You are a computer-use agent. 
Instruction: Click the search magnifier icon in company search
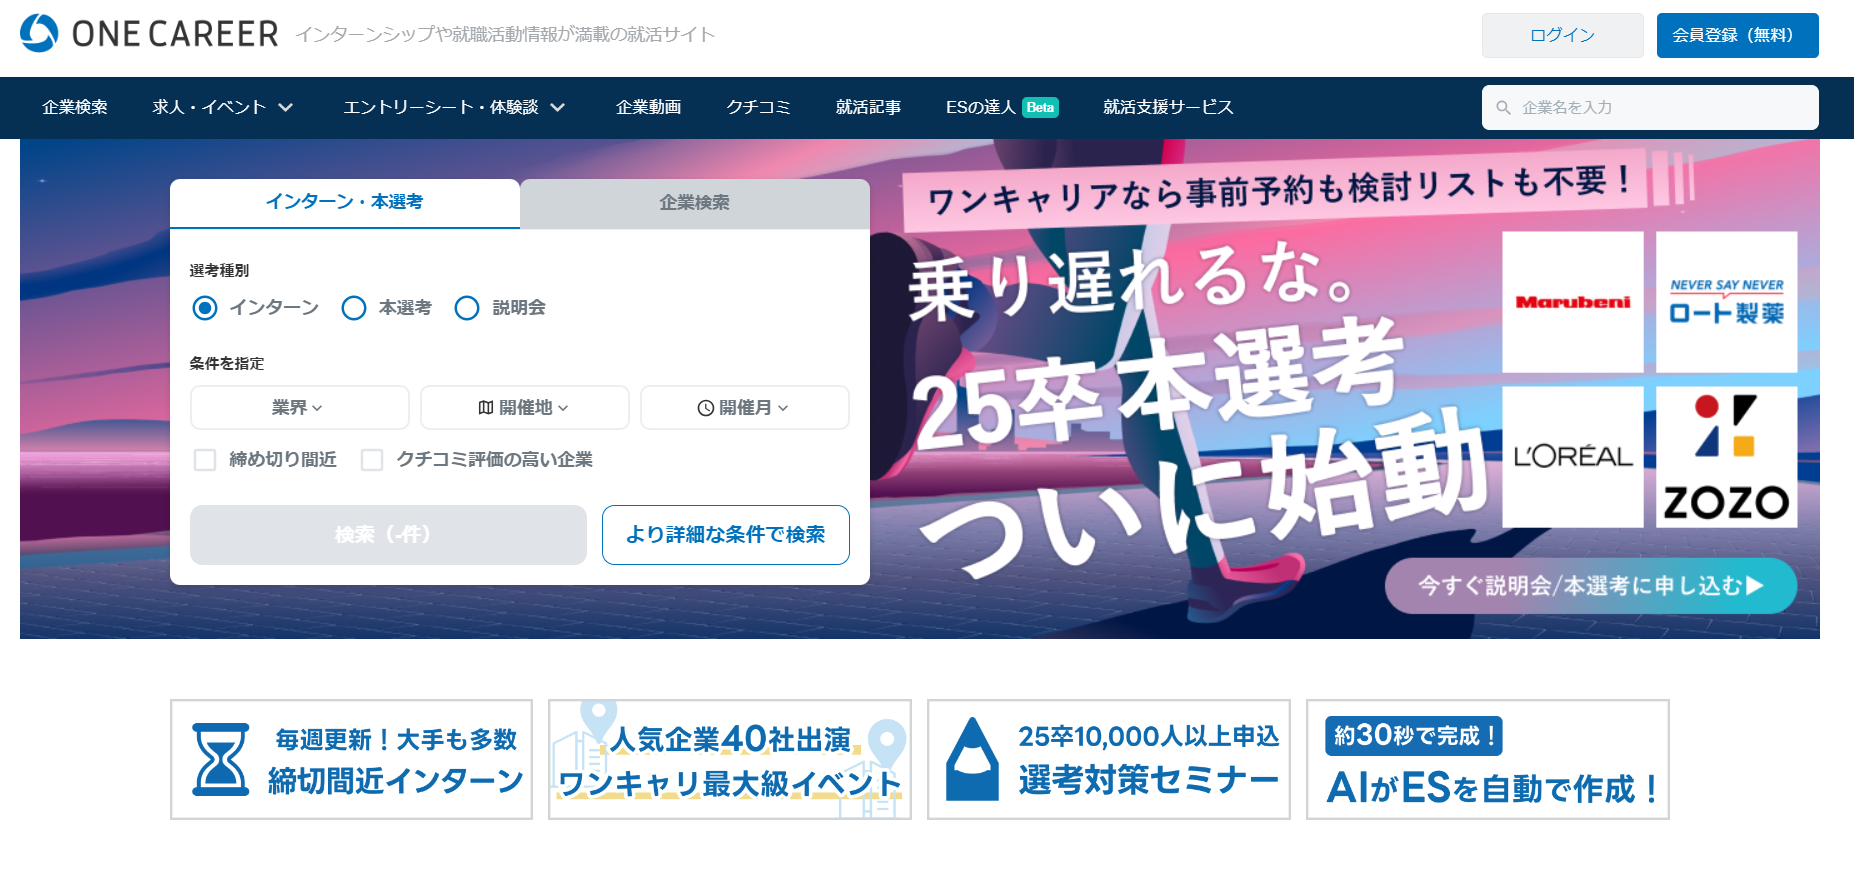pyautogui.click(x=1503, y=108)
